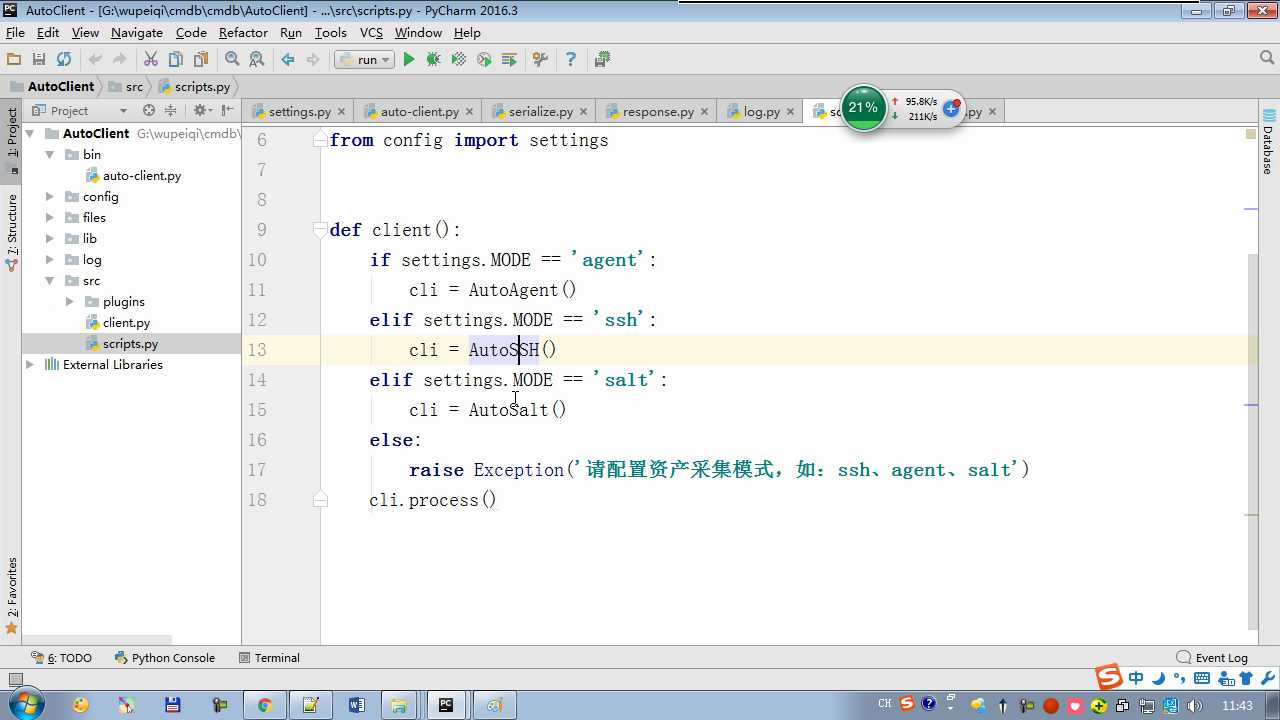Open the Navigate menu

[x=137, y=33]
